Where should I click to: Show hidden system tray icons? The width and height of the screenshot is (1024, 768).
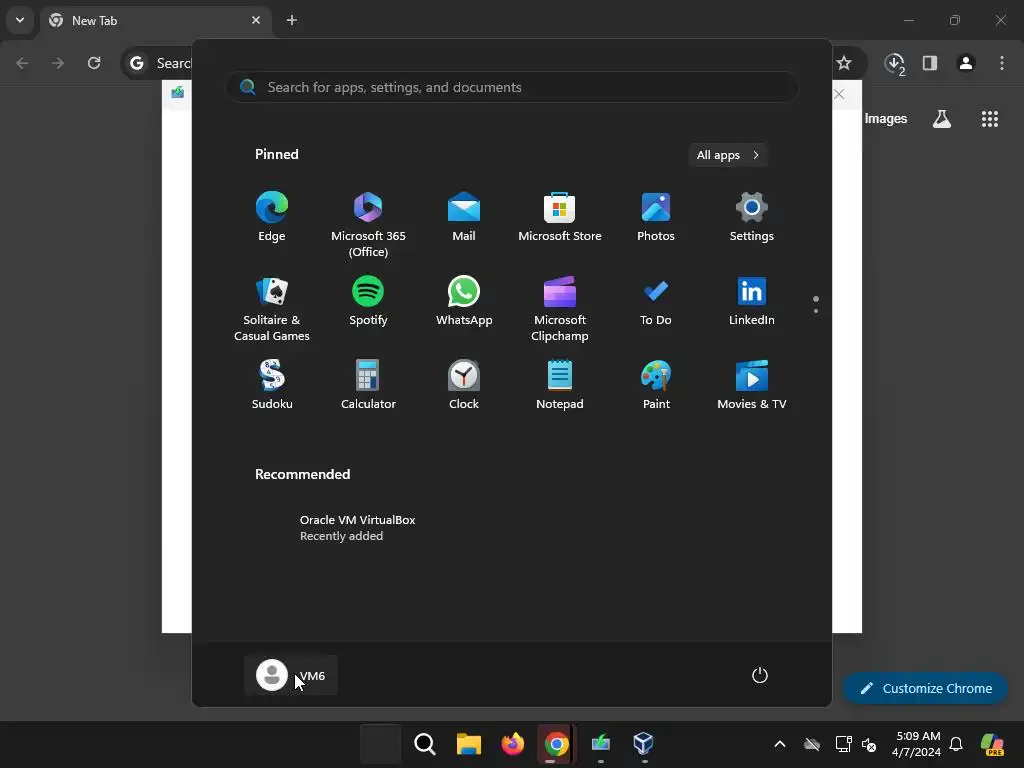click(780, 744)
